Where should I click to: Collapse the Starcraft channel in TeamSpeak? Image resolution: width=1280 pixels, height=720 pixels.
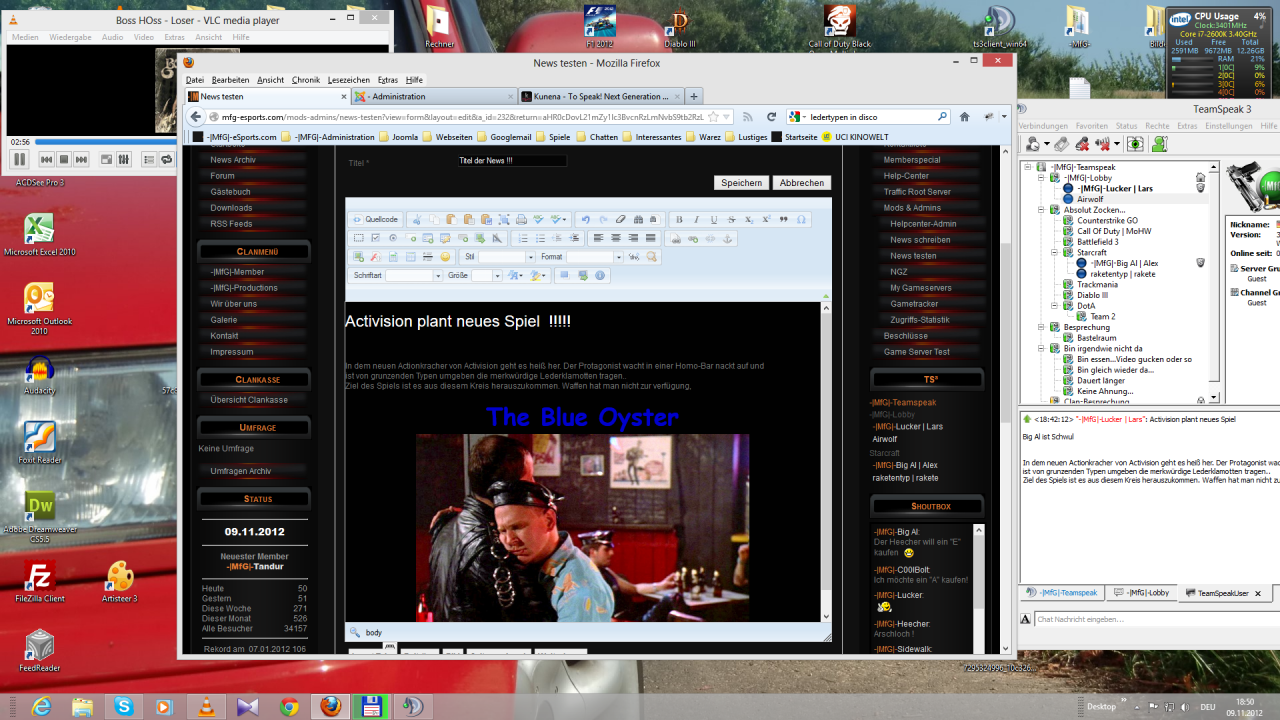1055,253
